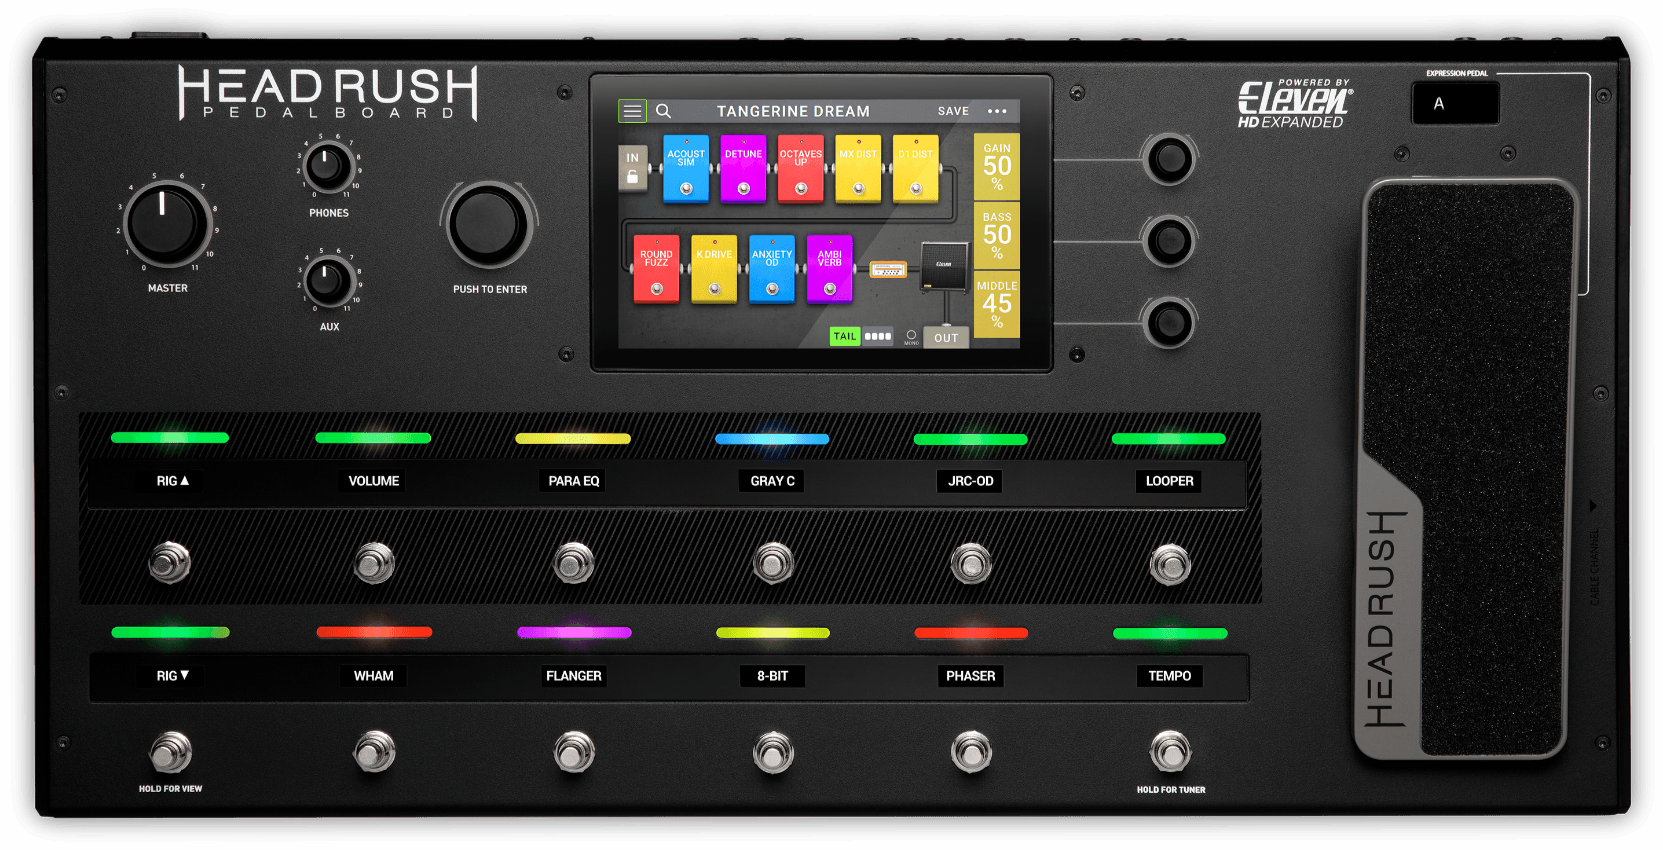Click the Eleven HD Expanded logo

tap(1294, 104)
